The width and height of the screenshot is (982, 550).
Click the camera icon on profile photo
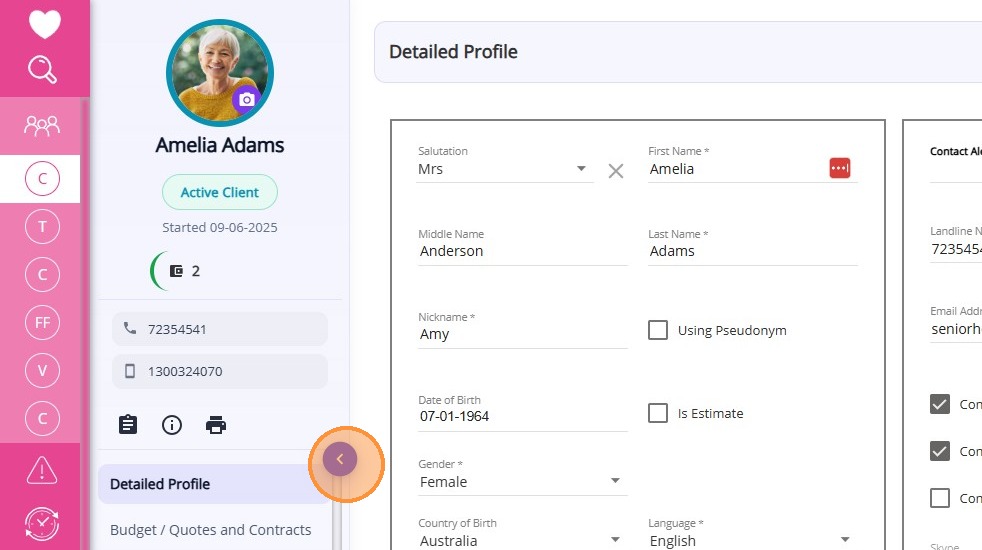(x=246, y=100)
